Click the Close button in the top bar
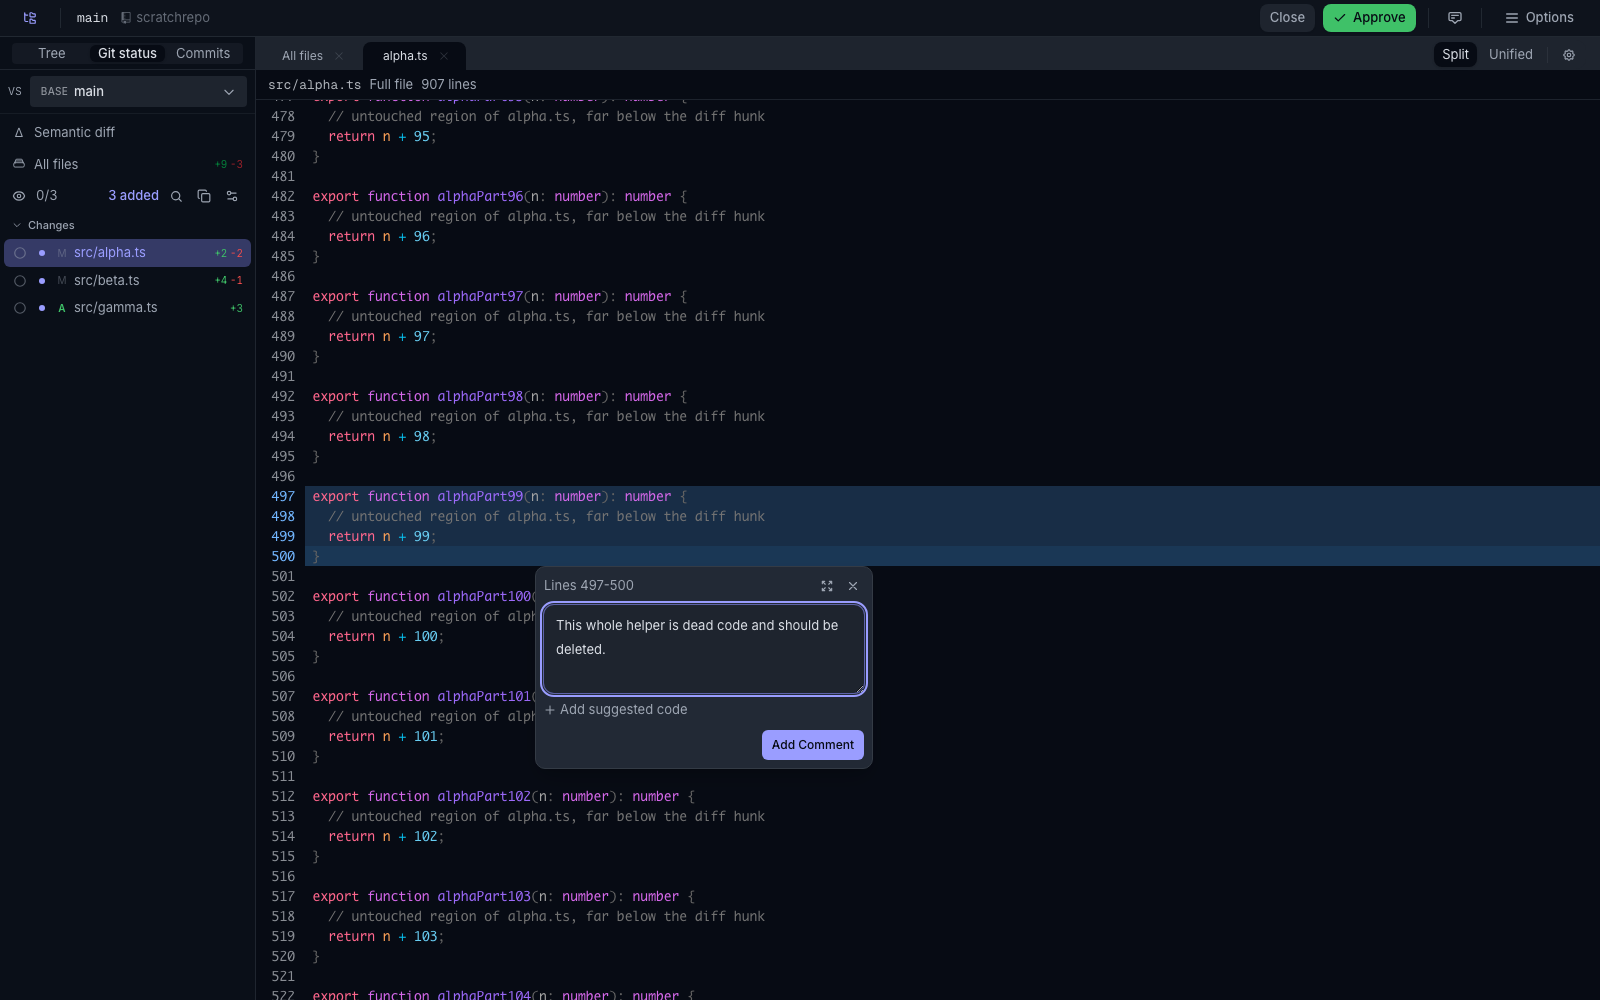 [x=1287, y=18]
